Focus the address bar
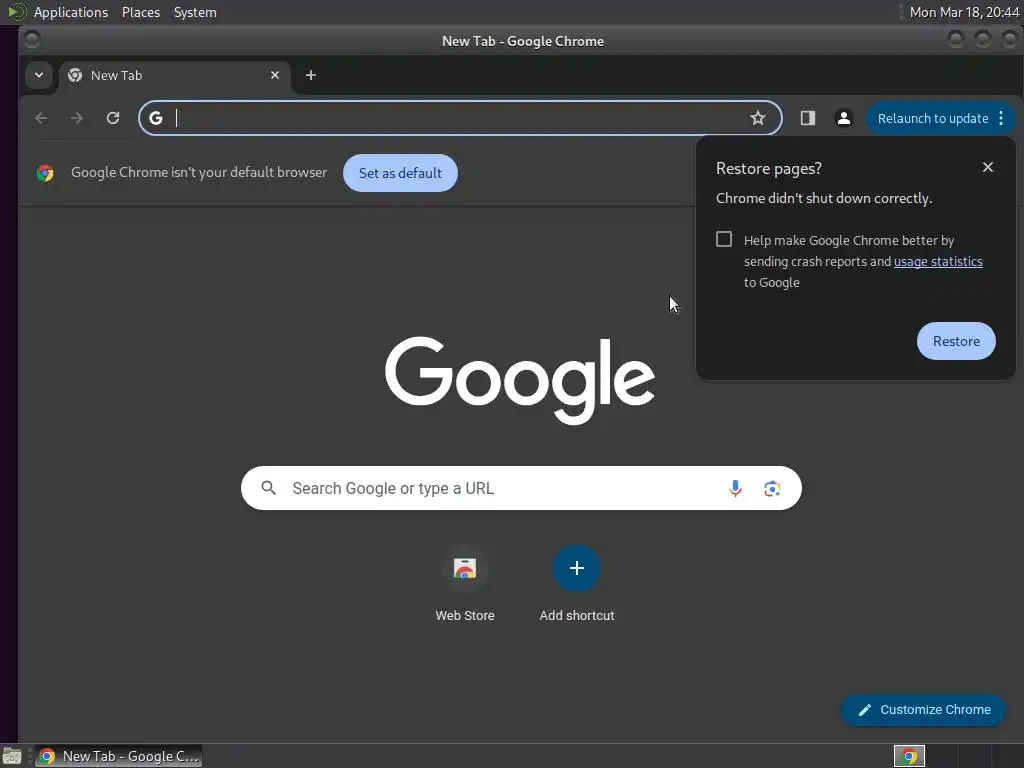This screenshot has height=768, width=1024. (x=460, y=118)
